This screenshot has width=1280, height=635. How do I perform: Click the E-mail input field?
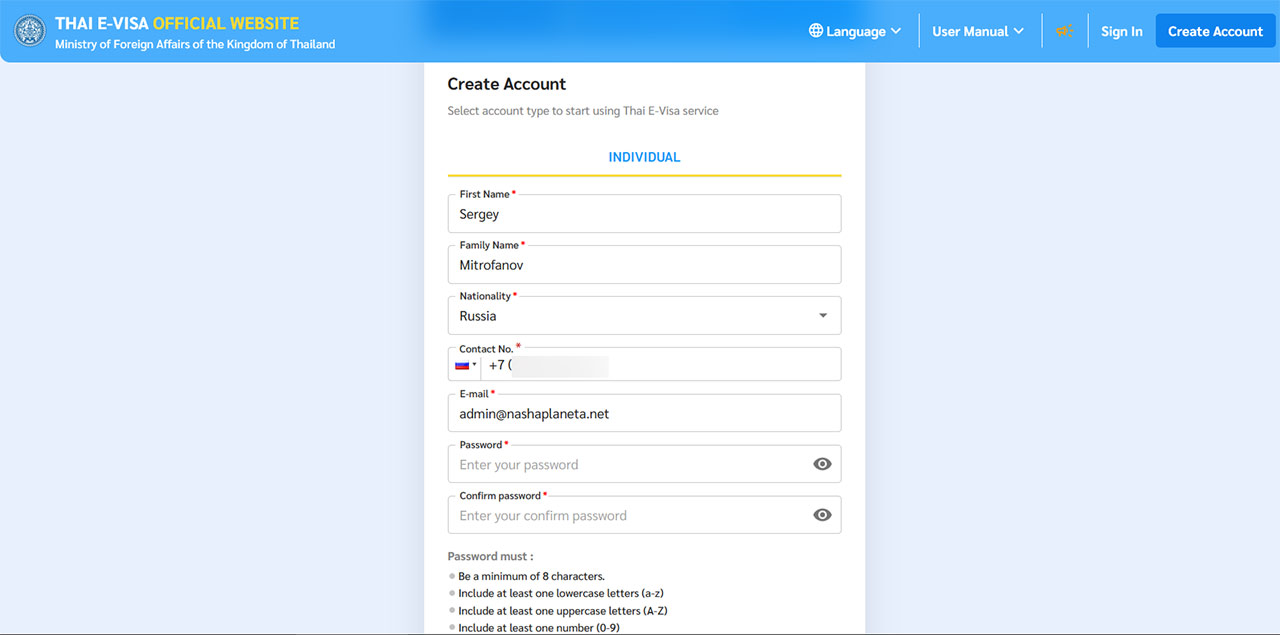644,413
